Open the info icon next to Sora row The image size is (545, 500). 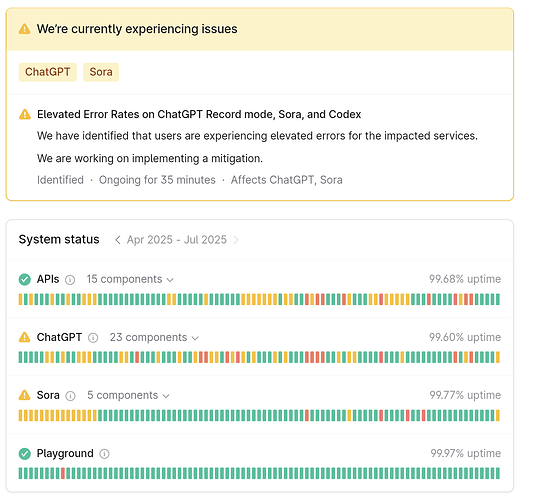[x=71, y=396]
